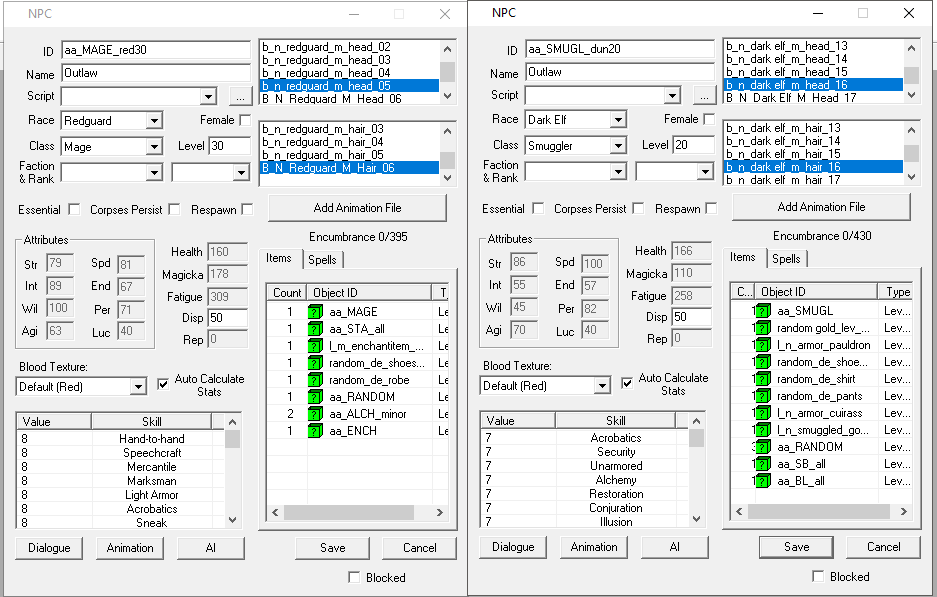Open Dialogue for aa_MAGE_red30
This screenshot has height=597, width=937.
(49, 548)
